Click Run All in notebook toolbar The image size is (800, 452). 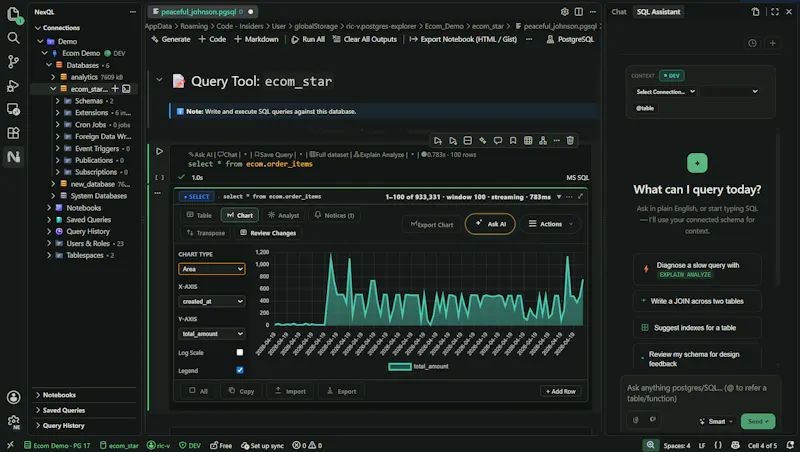[x=308, y=39]
